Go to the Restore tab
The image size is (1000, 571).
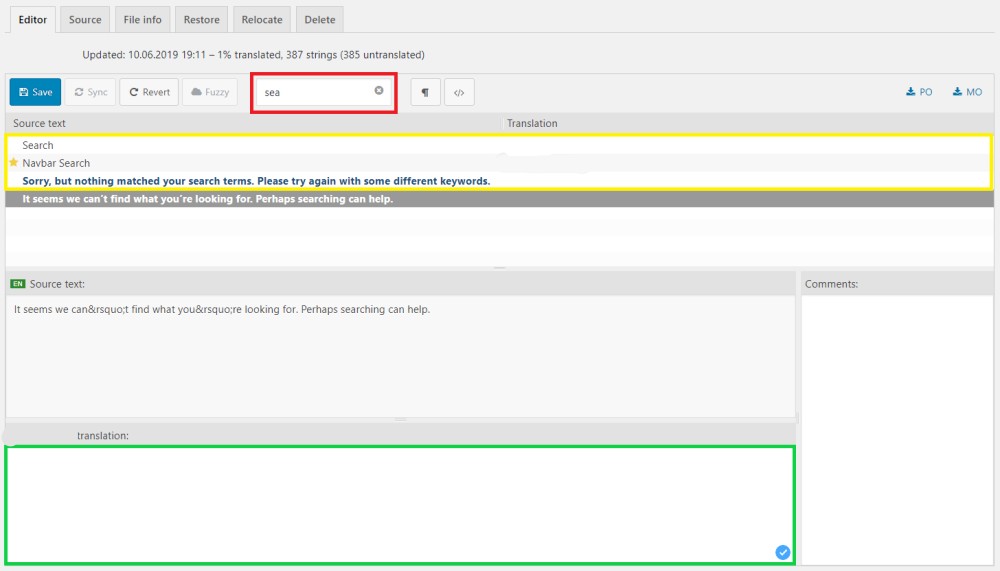(x=202, y=19)
